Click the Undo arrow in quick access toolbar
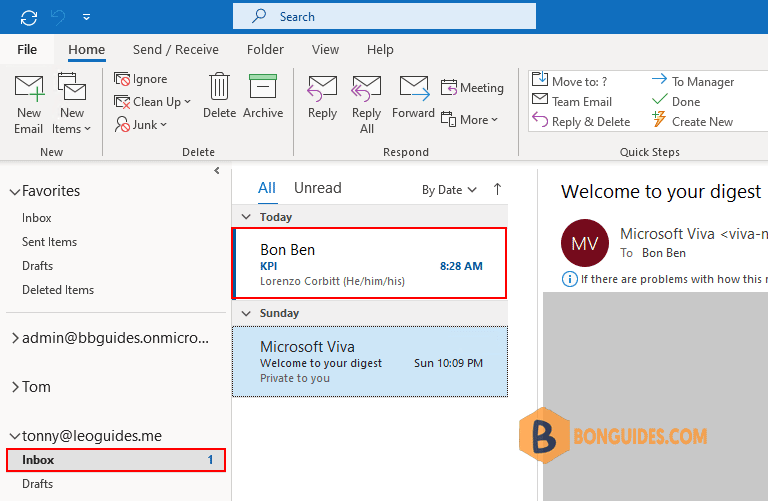Image resolution: width=768 pixels, height=501 pixels. [x=58, y=18]
